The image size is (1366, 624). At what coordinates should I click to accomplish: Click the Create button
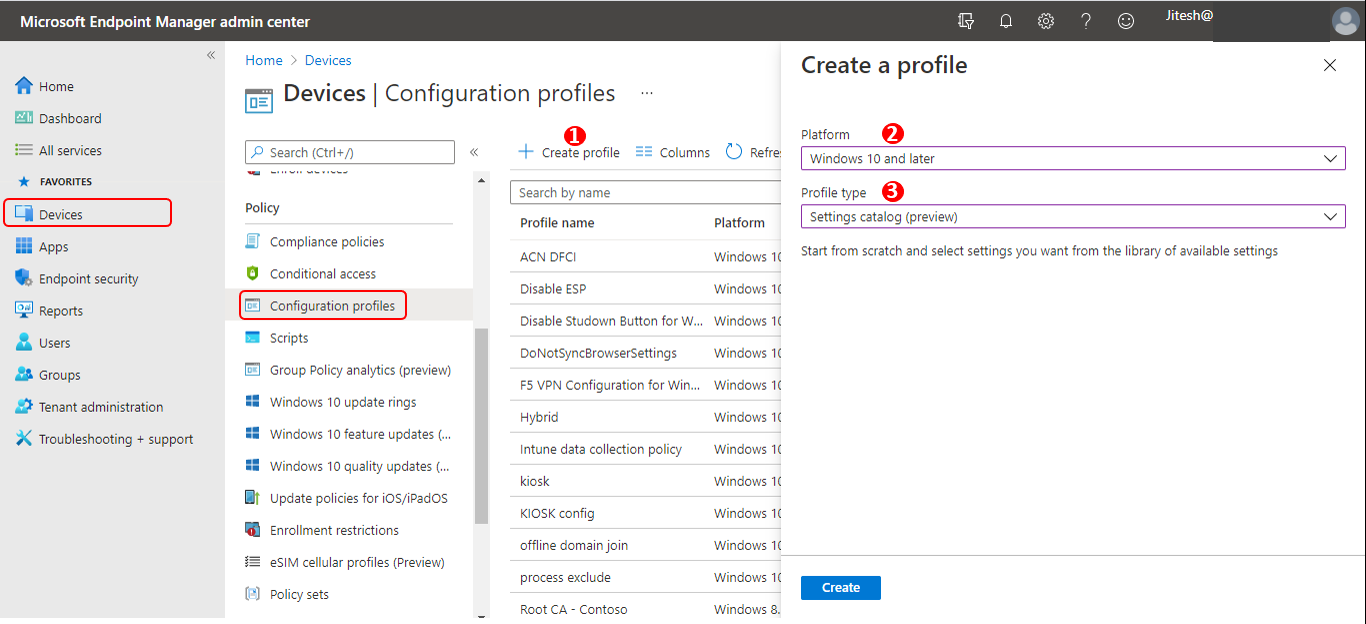pyautogui.click(x=841, y=587)
